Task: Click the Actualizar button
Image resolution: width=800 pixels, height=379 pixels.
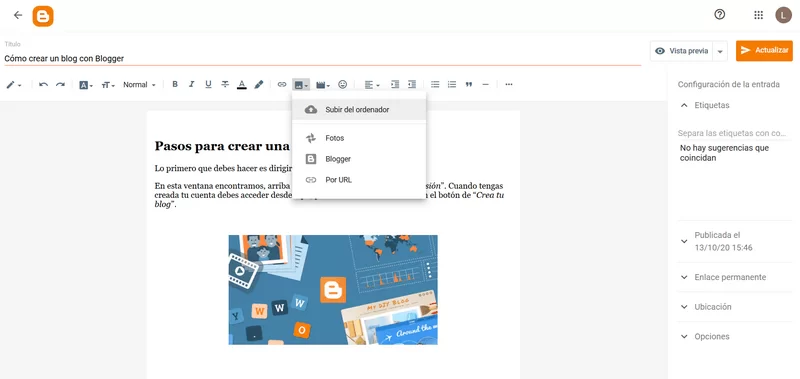Action: (764, 50)
